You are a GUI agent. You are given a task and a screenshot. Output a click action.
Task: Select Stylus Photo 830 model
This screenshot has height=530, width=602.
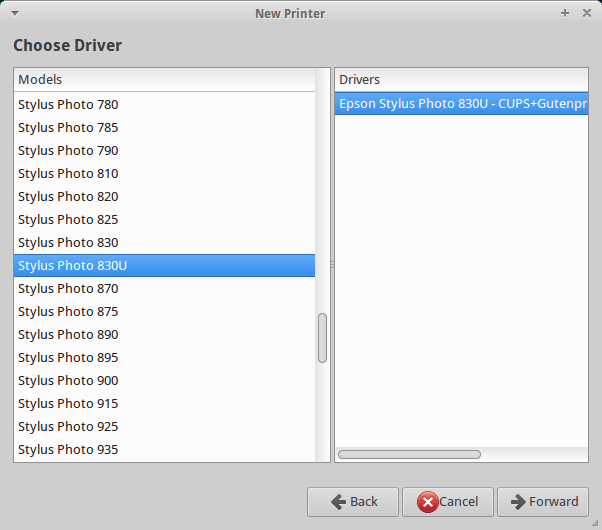(x=164, y=243)
